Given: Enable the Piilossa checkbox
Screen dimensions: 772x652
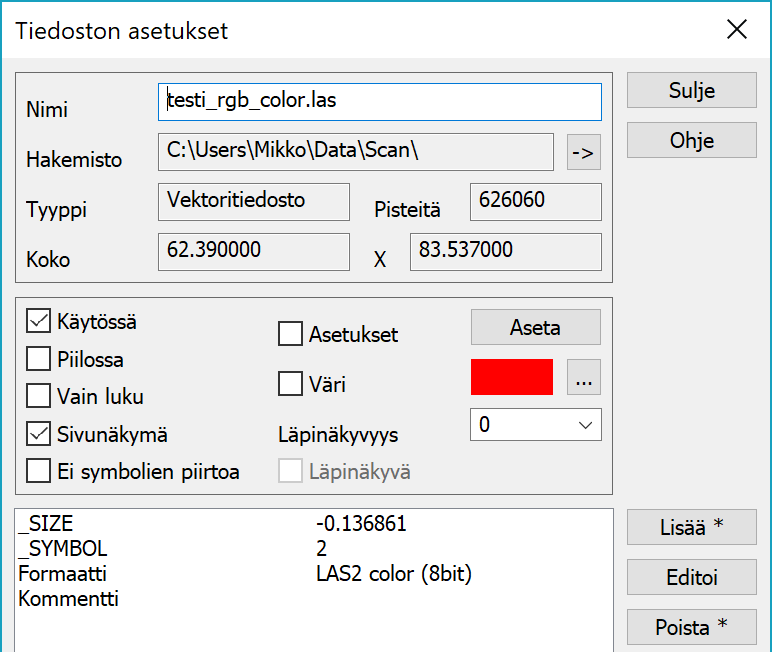Looking at the screenshot, I should point(39,359).
